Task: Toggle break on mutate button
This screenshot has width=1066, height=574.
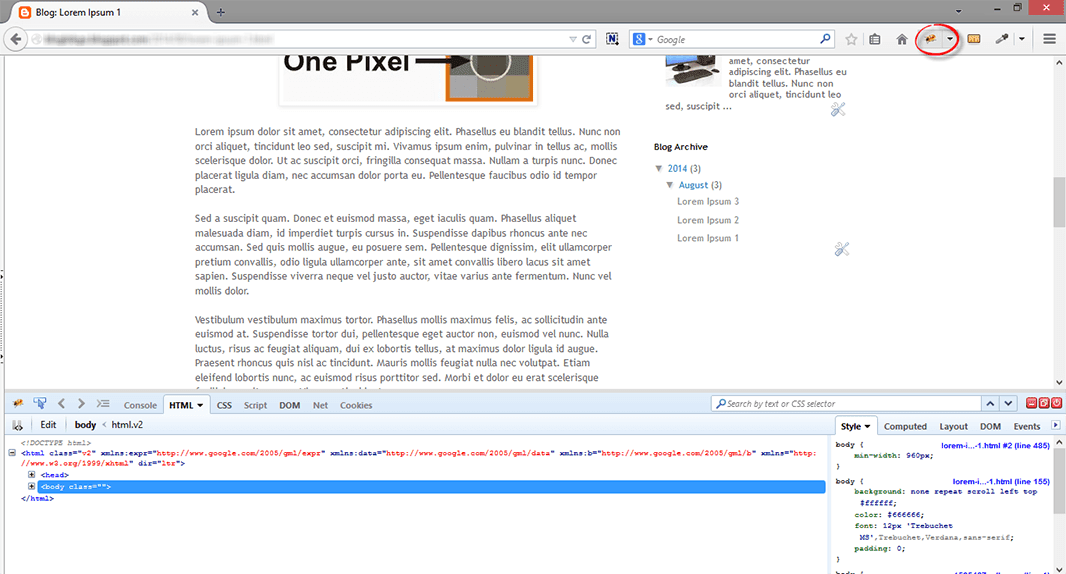Action: coord(18,425)
